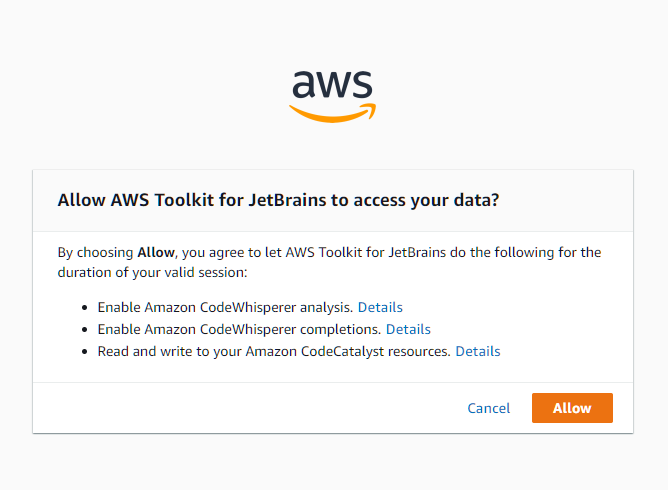Click the bullet before CodeCatalyst resources item
The width and height of the screenshot is (668, 490).
click(86, 352)
